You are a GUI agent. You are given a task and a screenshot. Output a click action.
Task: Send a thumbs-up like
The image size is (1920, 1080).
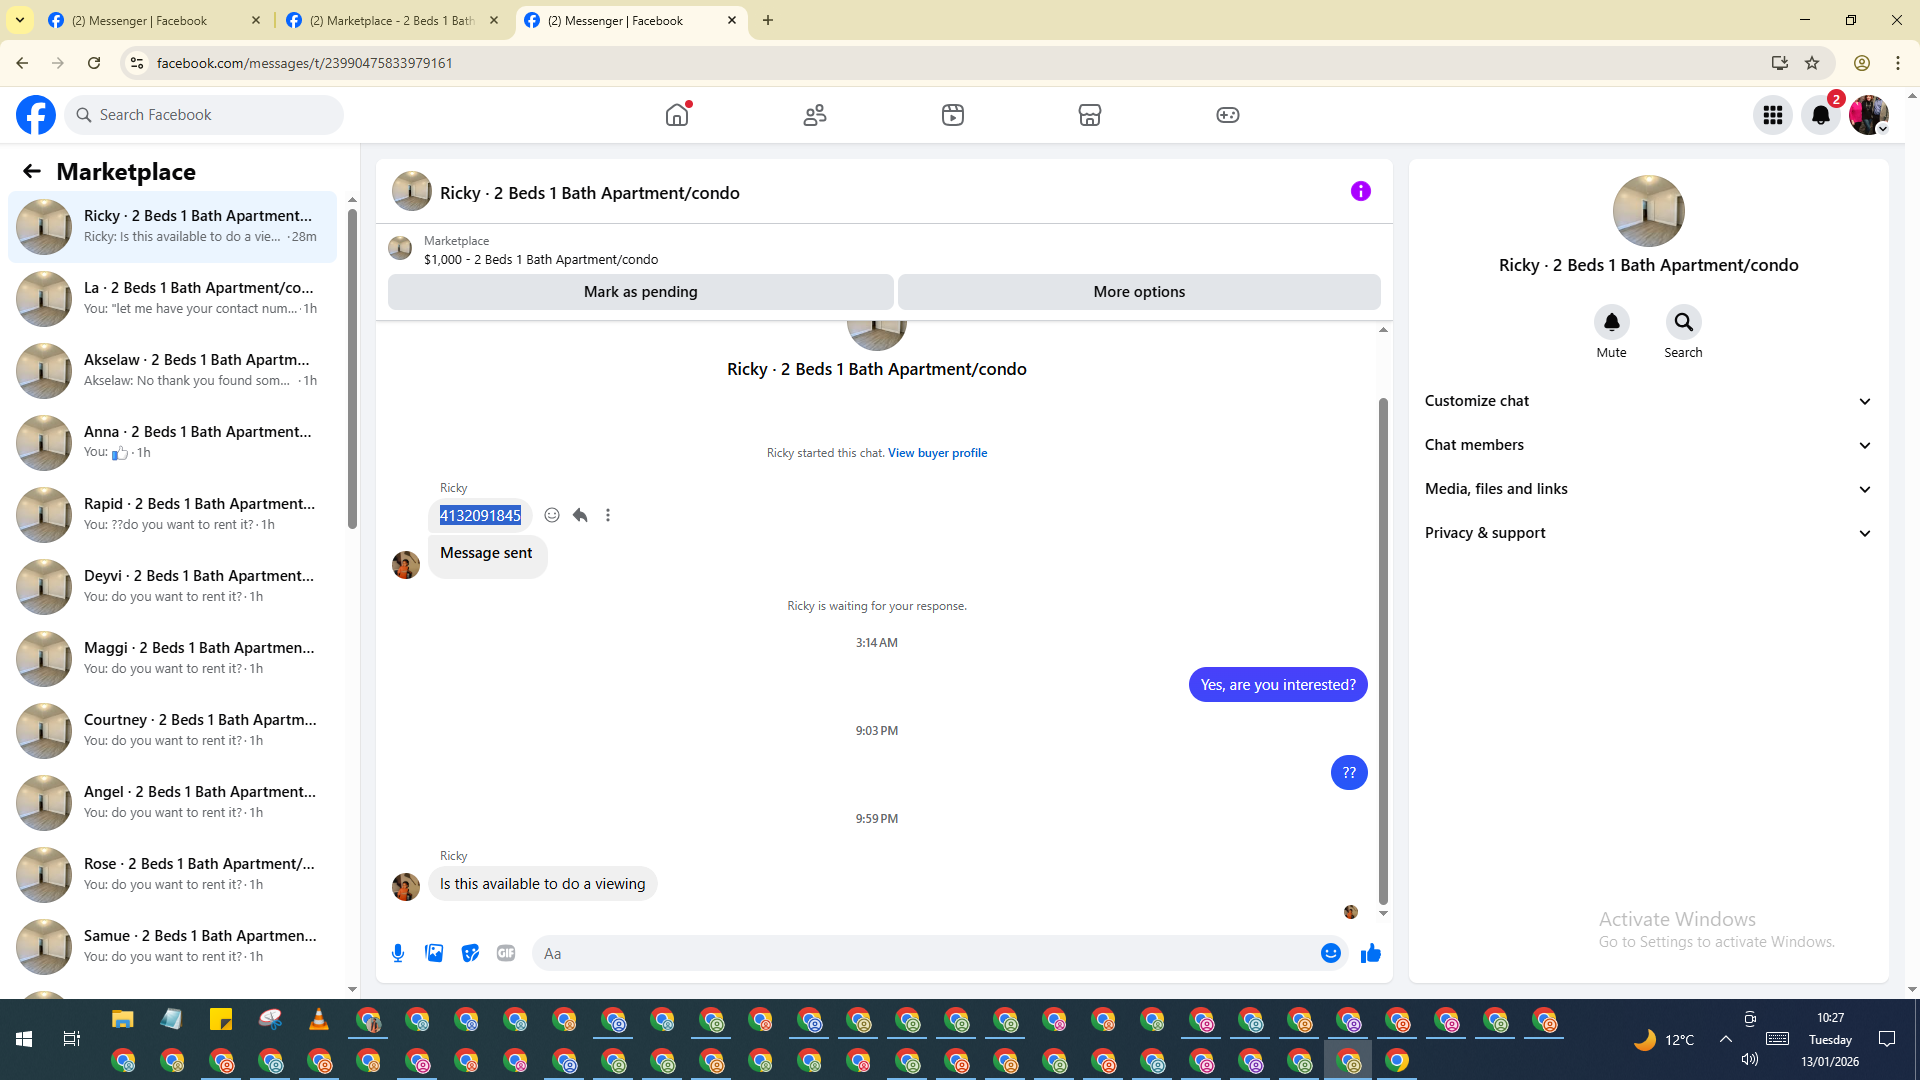click(x=1370, y=953)
